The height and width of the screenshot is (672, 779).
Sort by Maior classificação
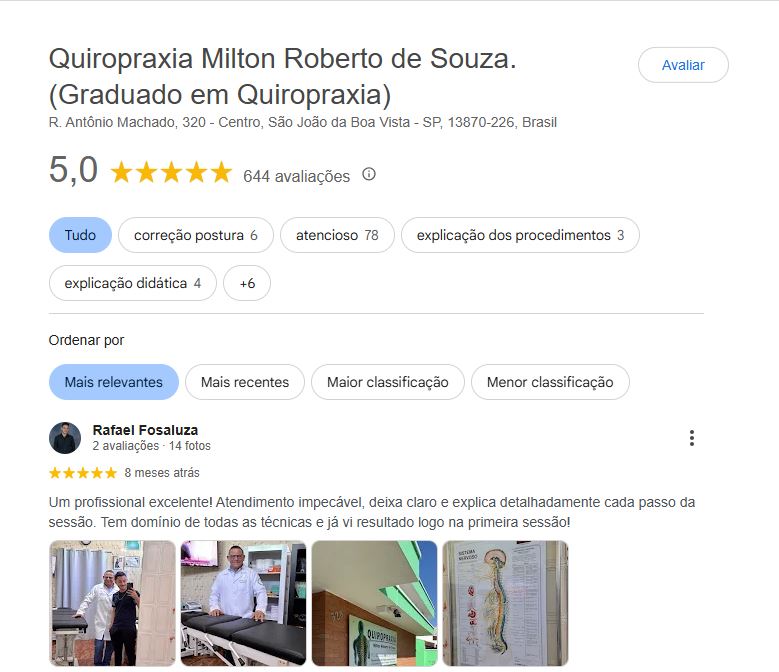(388, 382)
